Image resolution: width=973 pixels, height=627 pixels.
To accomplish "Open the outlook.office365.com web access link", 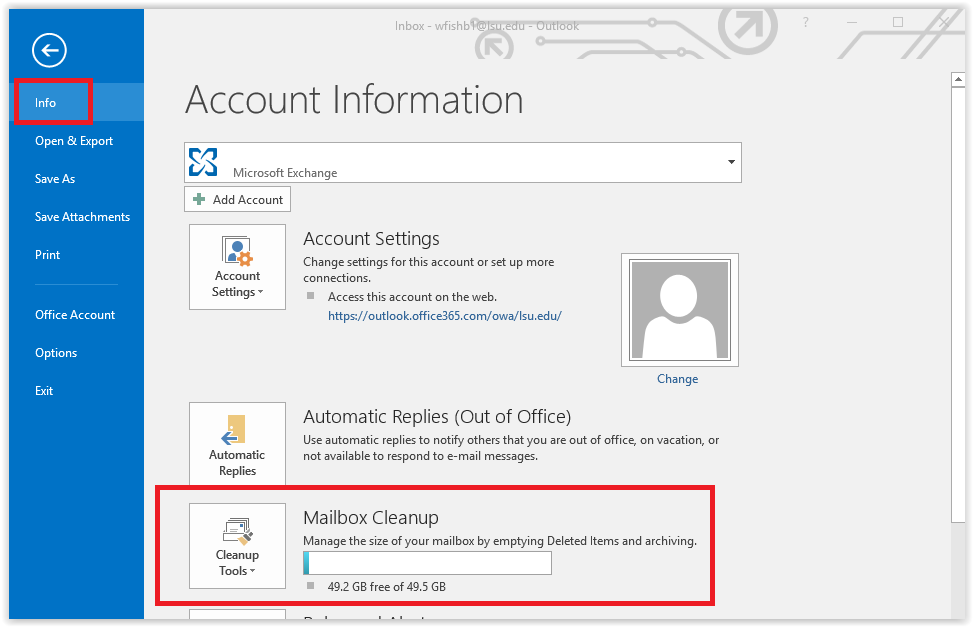I will (x=444, y=315).
